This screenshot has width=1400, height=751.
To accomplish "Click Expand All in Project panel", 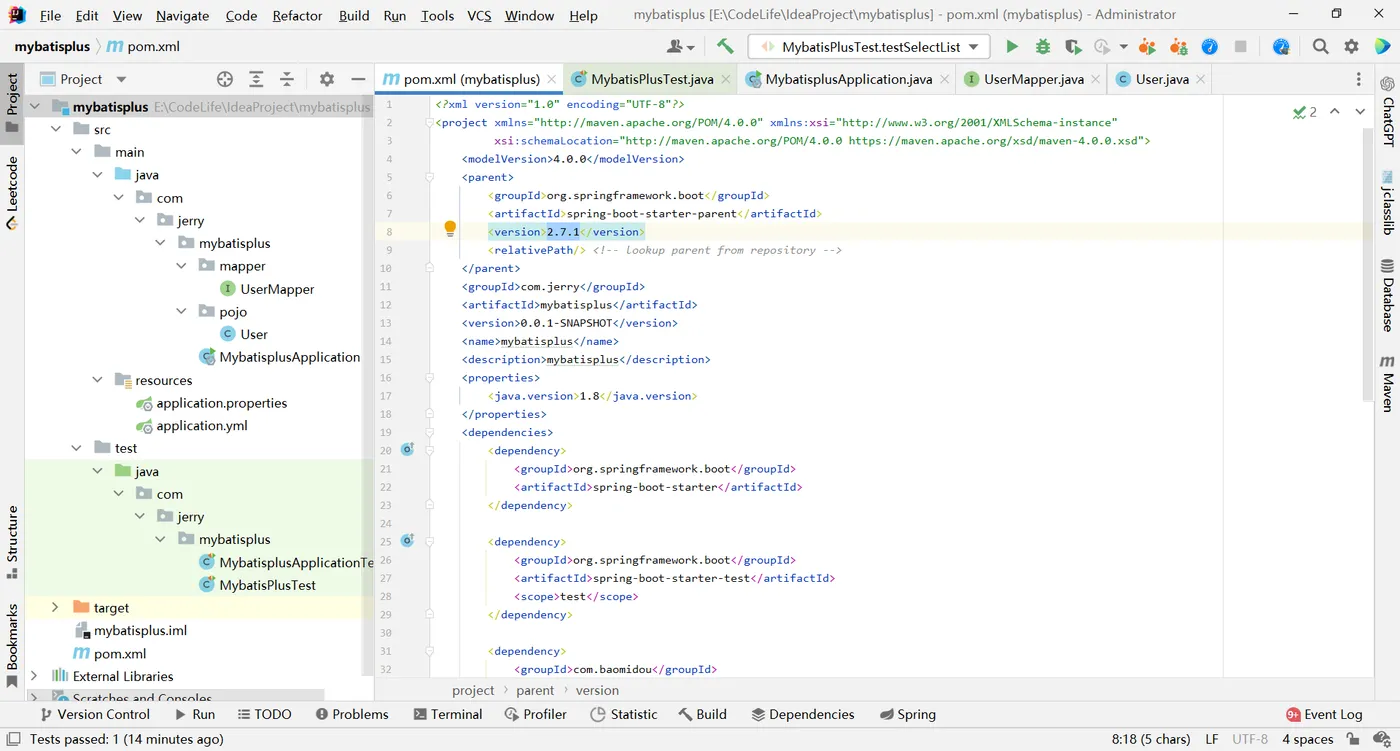I will [x=256, y=79].
